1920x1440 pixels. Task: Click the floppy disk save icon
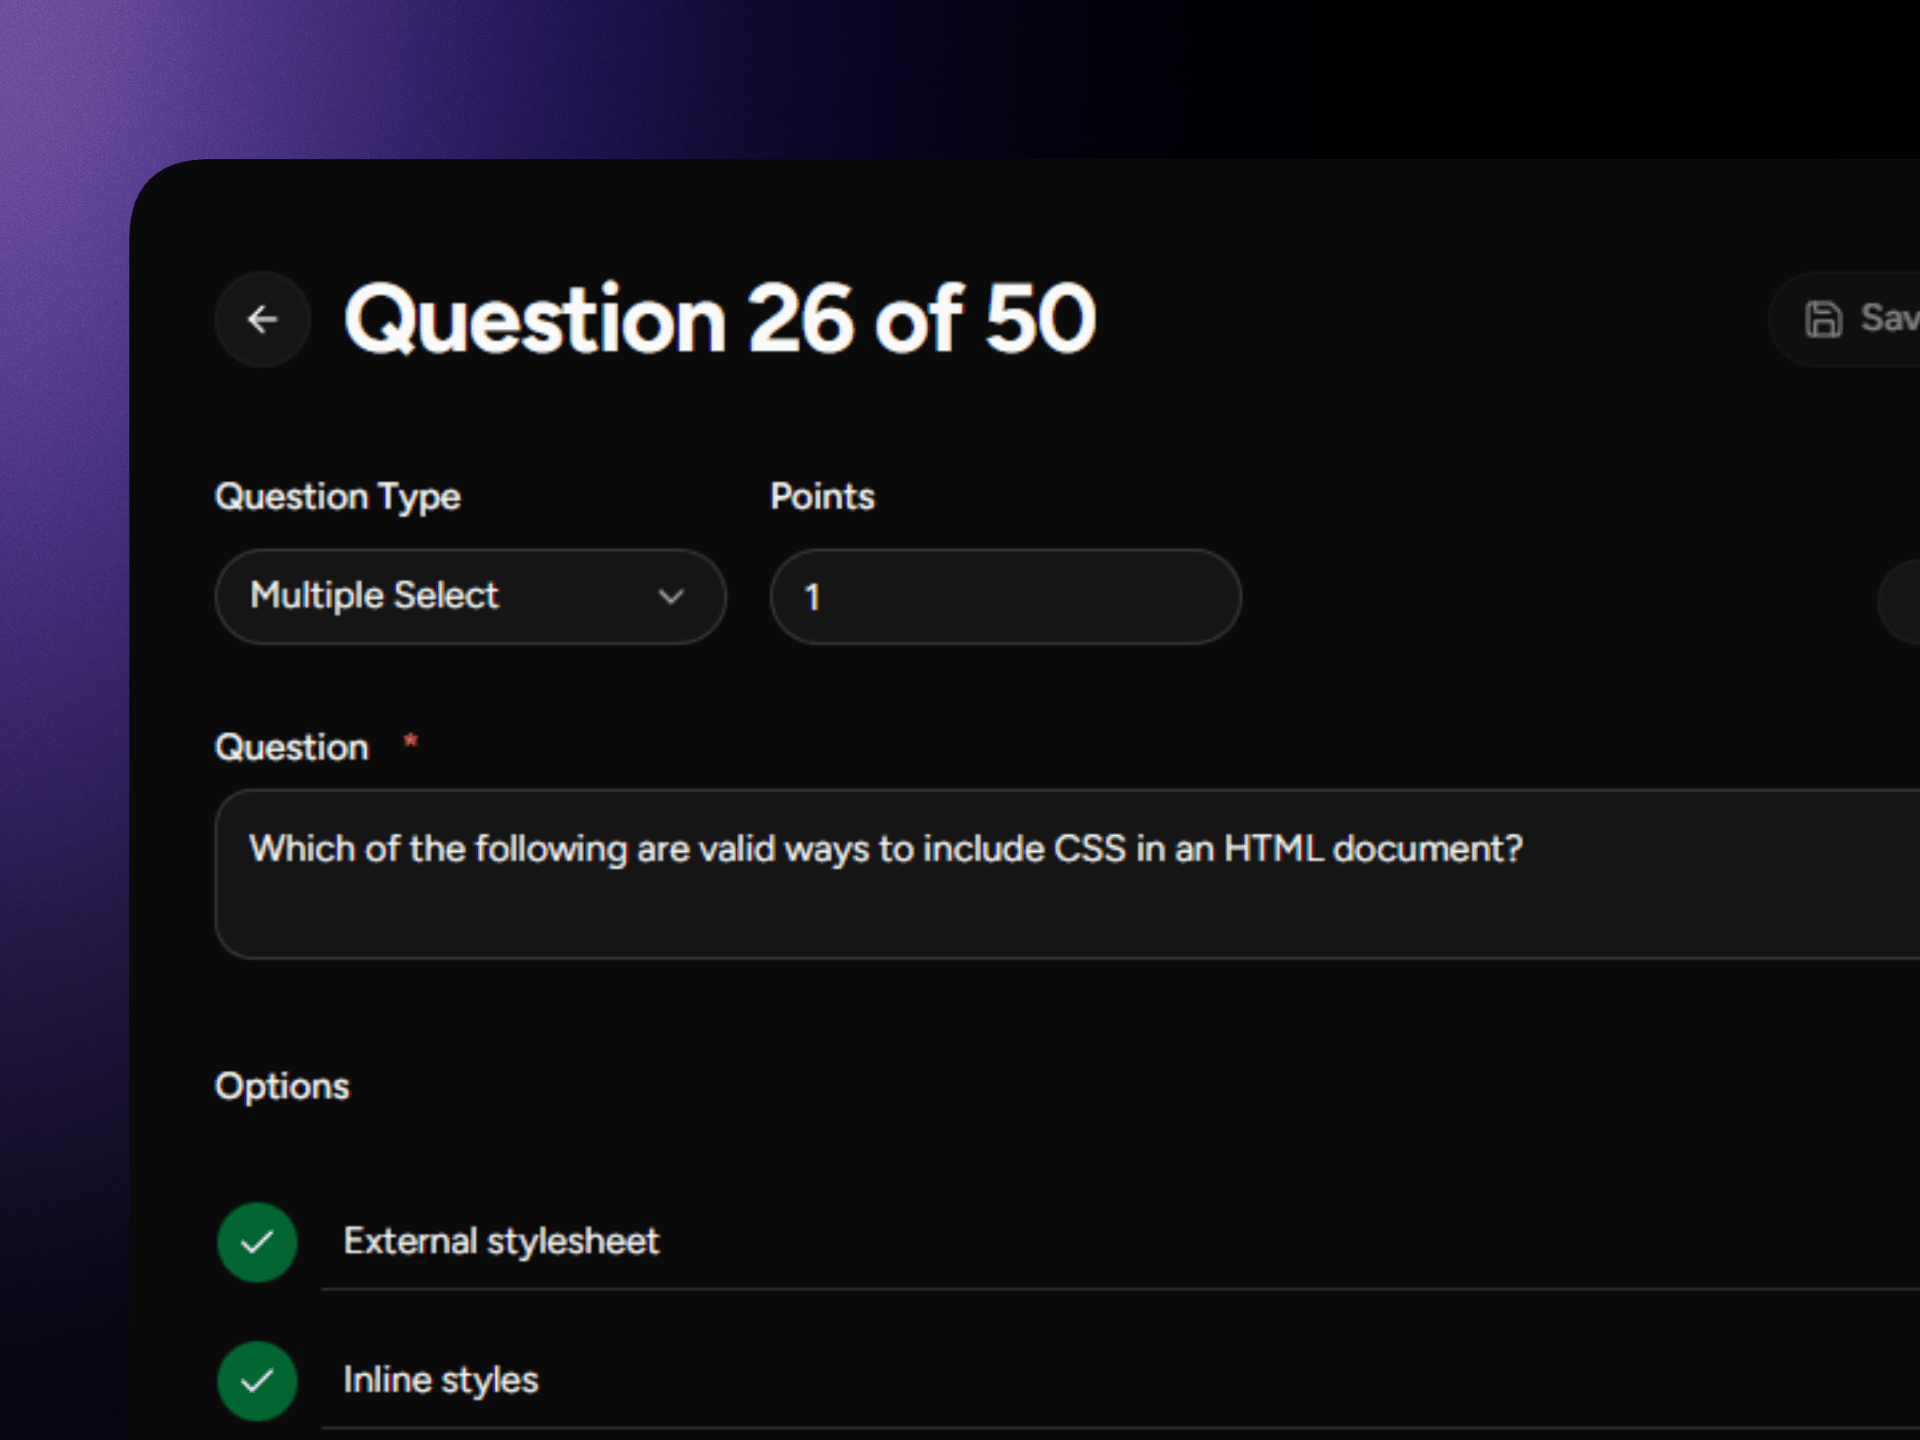[1823, 319]
